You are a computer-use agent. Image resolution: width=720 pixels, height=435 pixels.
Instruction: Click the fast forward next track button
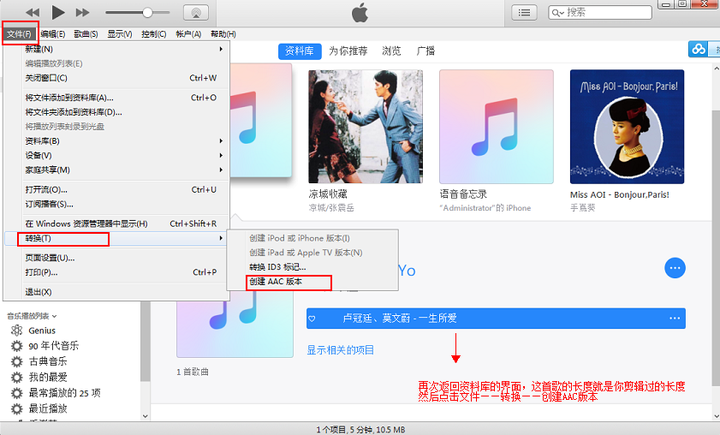[x=83, y=12]
